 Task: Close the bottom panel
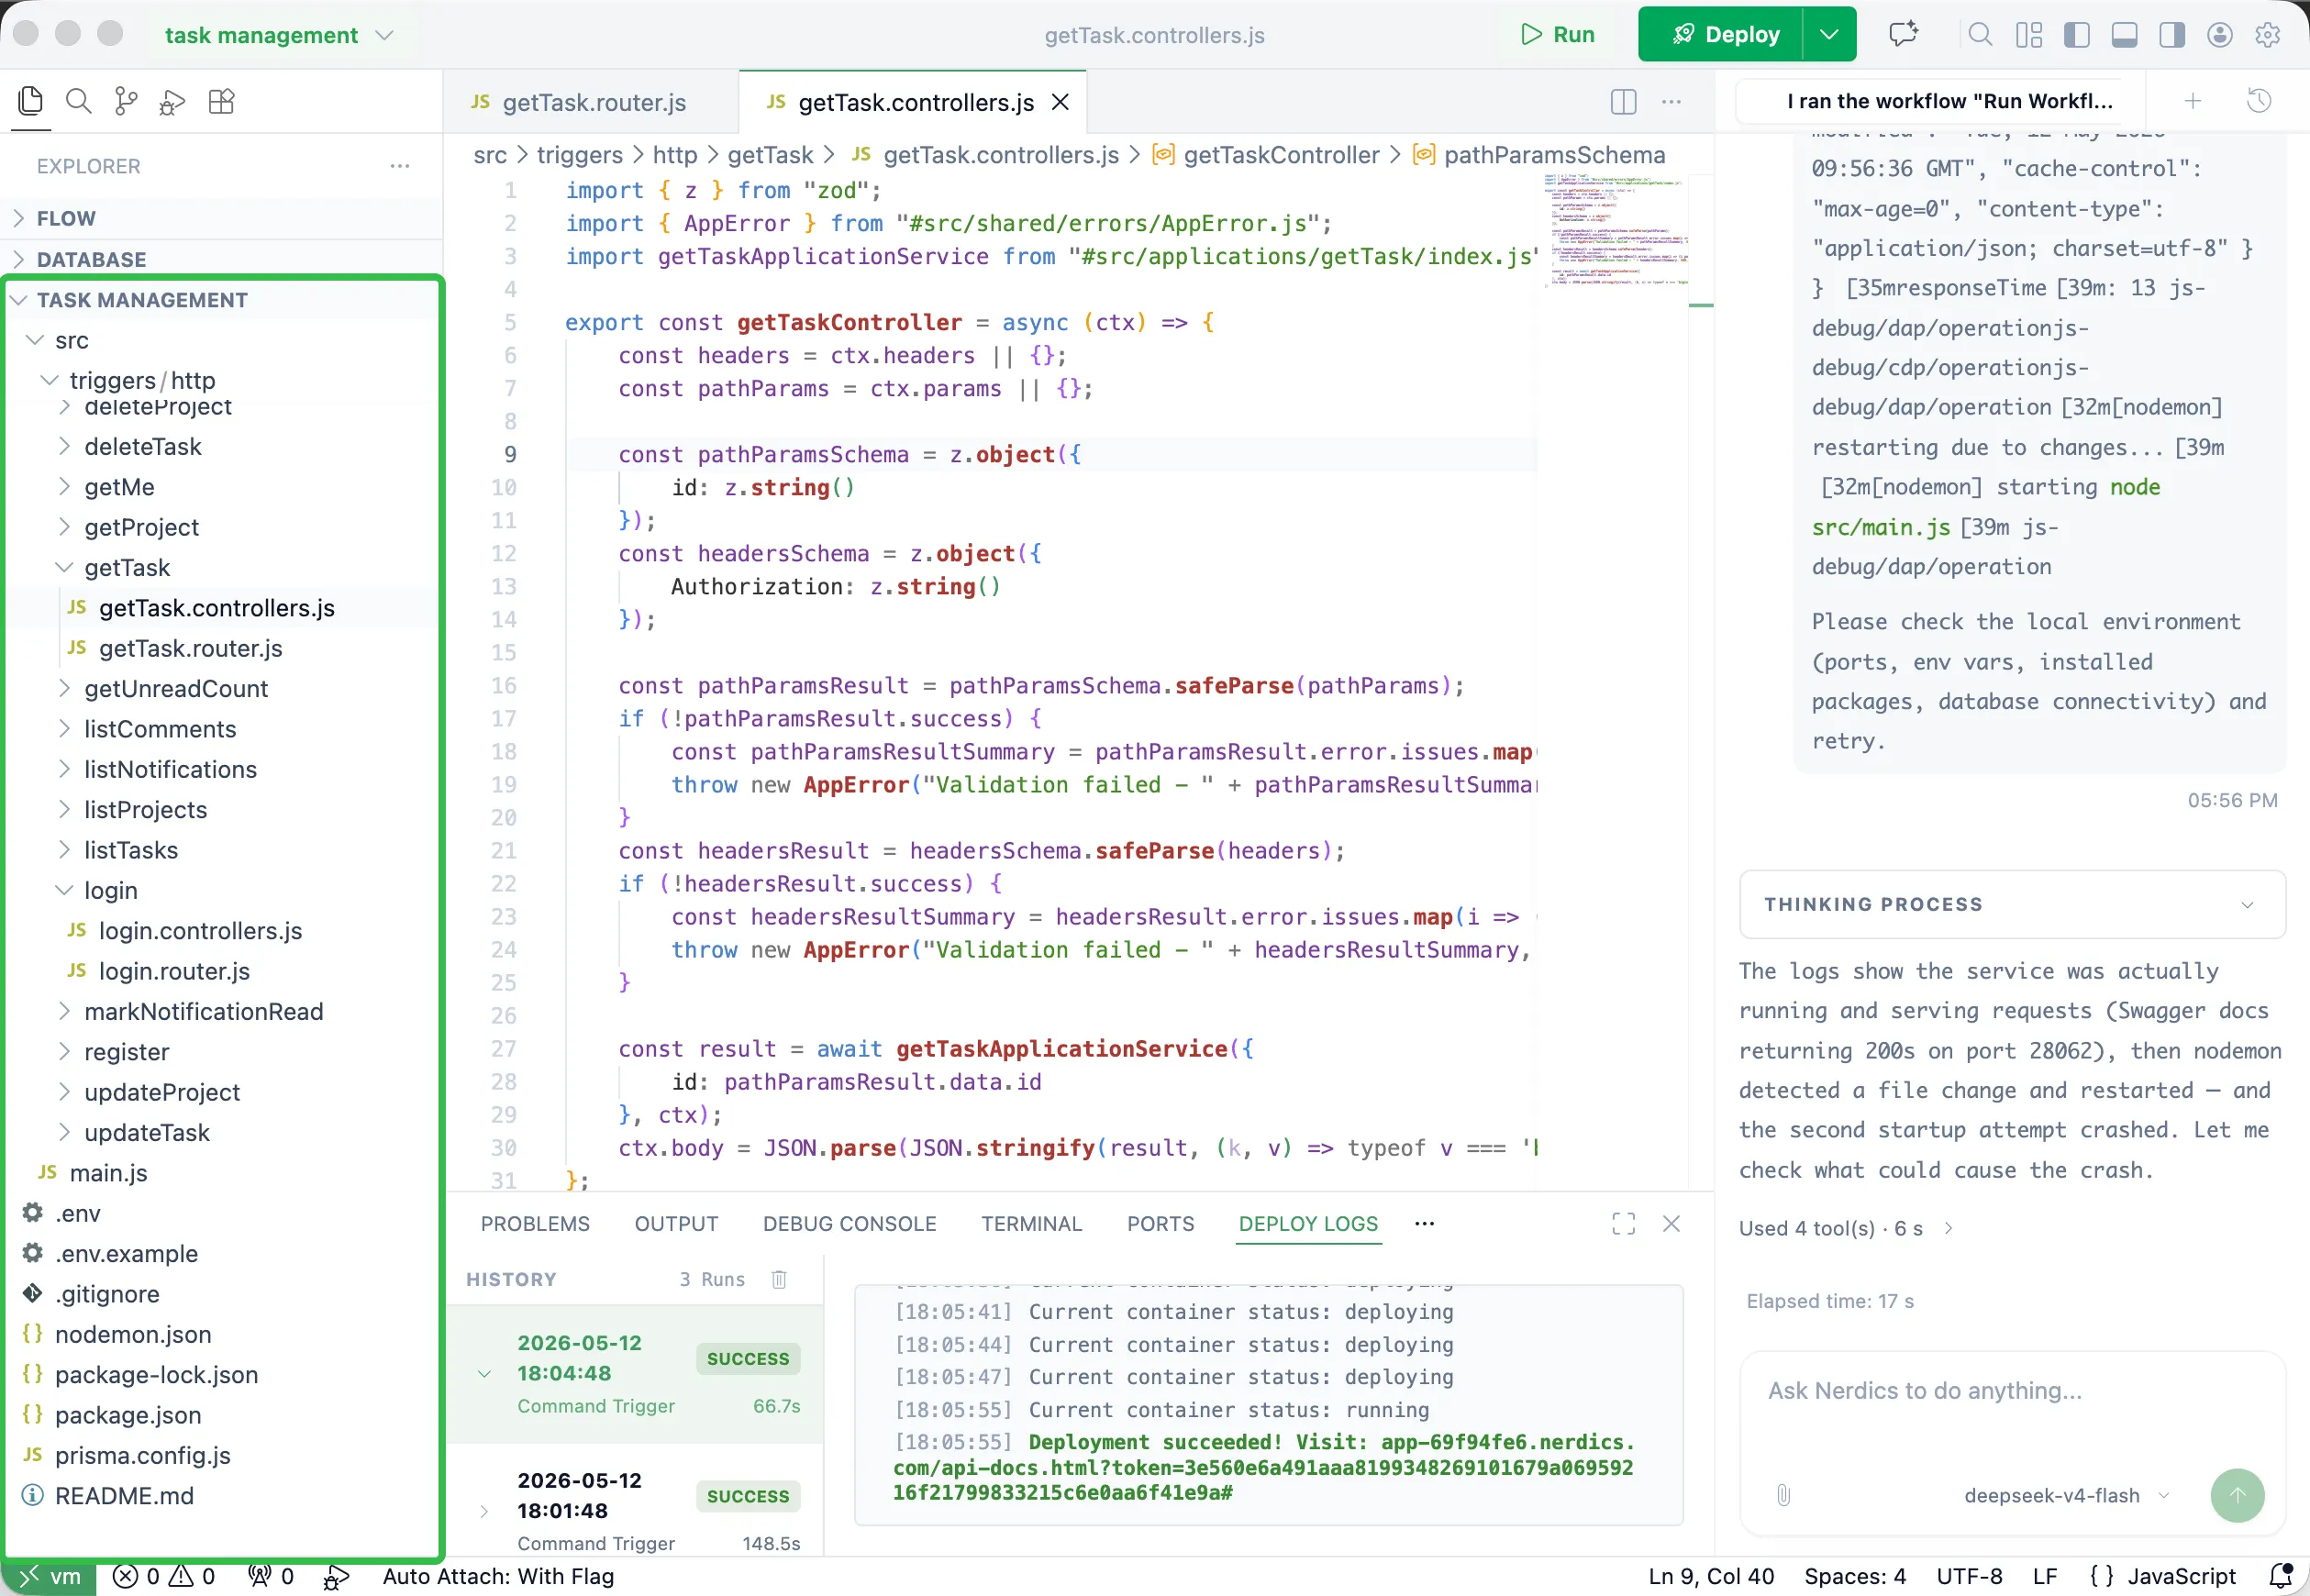tap(1671, 1224)
